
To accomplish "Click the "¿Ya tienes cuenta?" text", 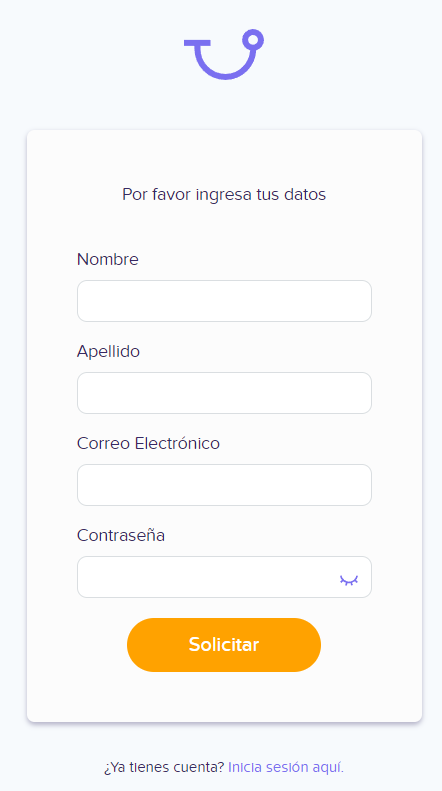I will tap(164, 768).
